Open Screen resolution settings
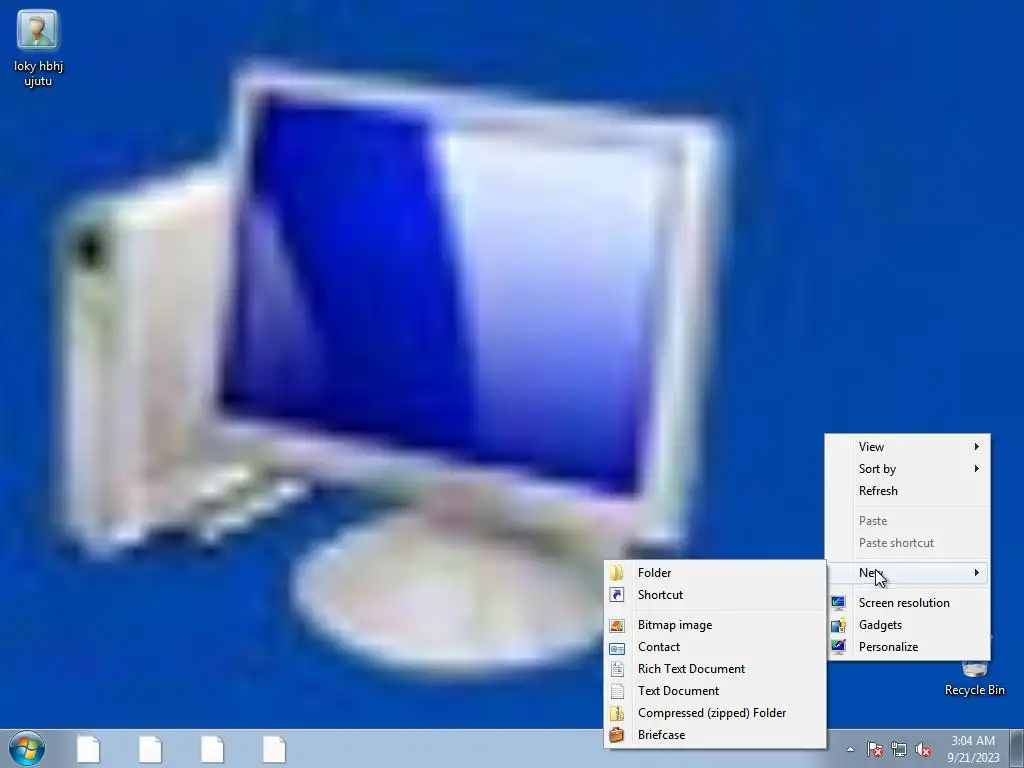Screen dimensions: 1024x768 909,603
